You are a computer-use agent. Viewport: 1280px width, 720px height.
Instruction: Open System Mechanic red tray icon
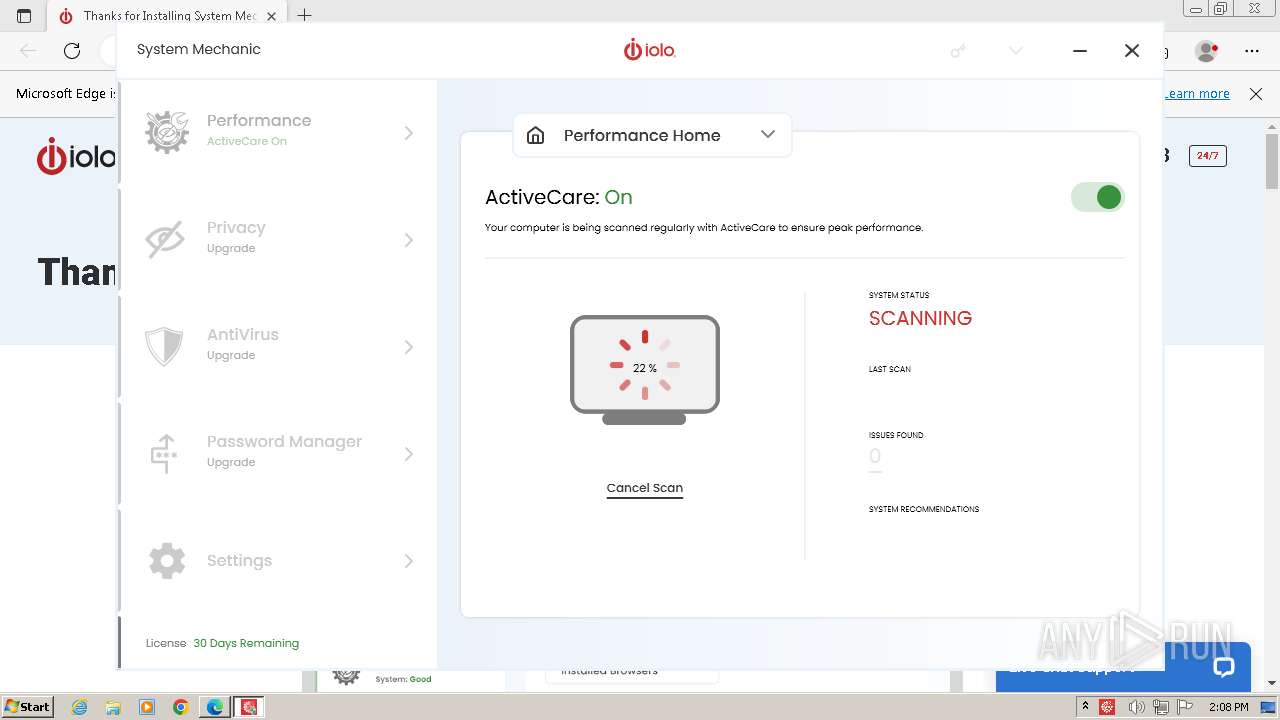[x=1108, y=707]
